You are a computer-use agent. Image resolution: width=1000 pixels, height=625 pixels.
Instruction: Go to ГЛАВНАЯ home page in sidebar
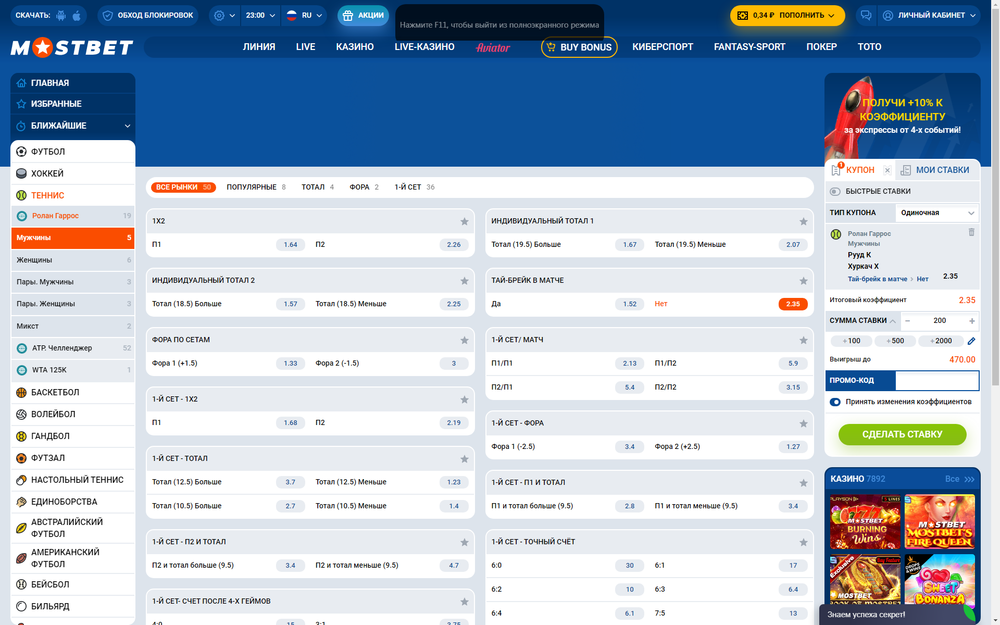click(x=73, y=83)
